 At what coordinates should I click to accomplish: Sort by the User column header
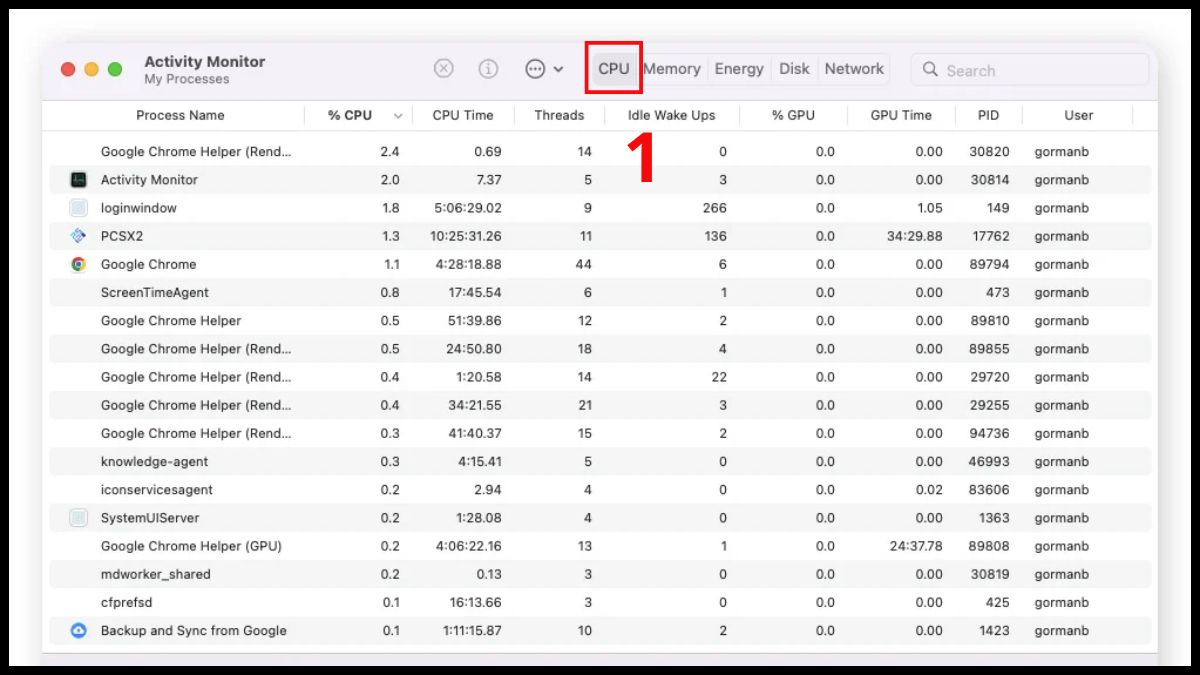coord(1078,115)
